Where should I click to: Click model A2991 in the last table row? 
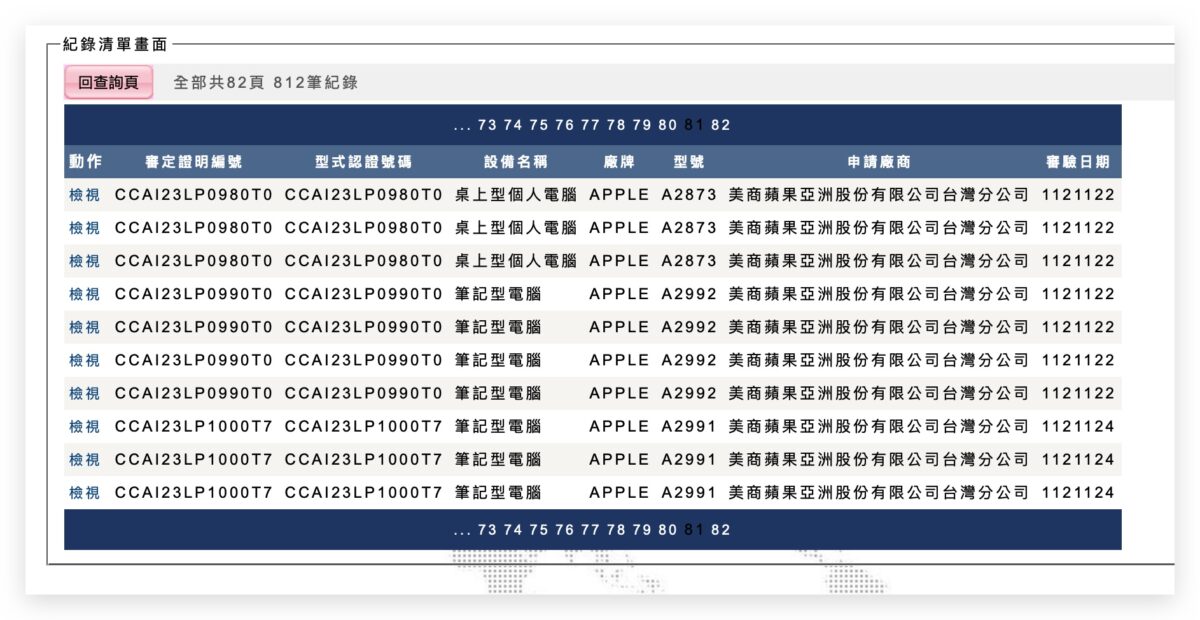tap(689, 492)
